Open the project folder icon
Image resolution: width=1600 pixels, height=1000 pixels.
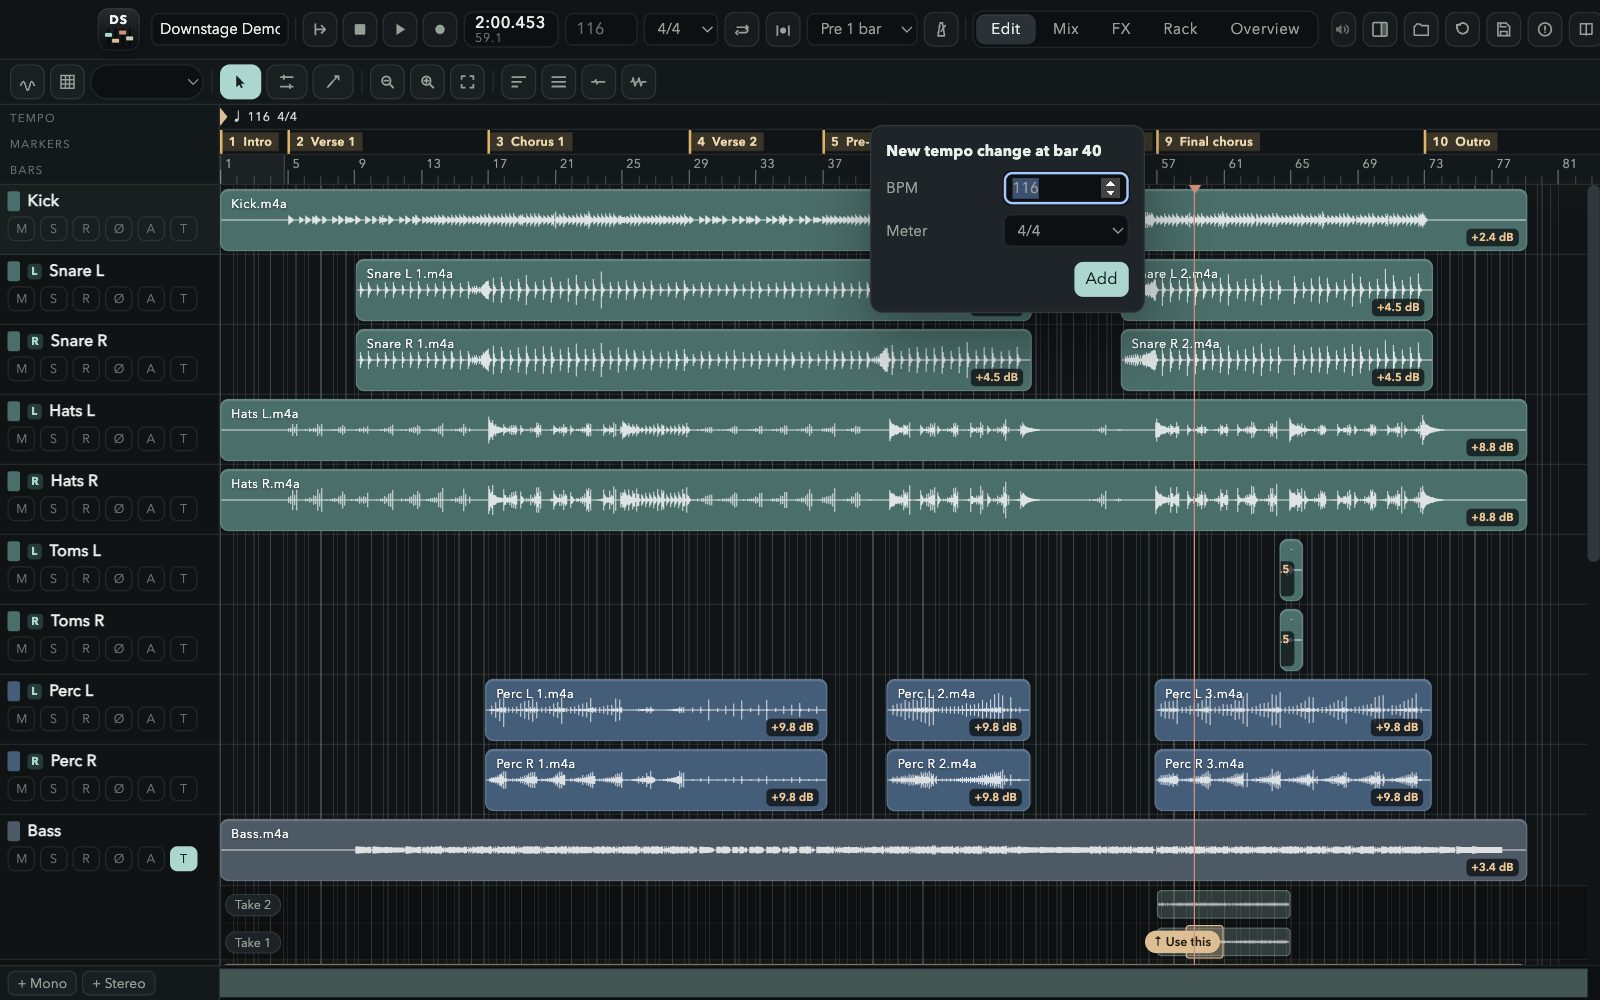1421,29
